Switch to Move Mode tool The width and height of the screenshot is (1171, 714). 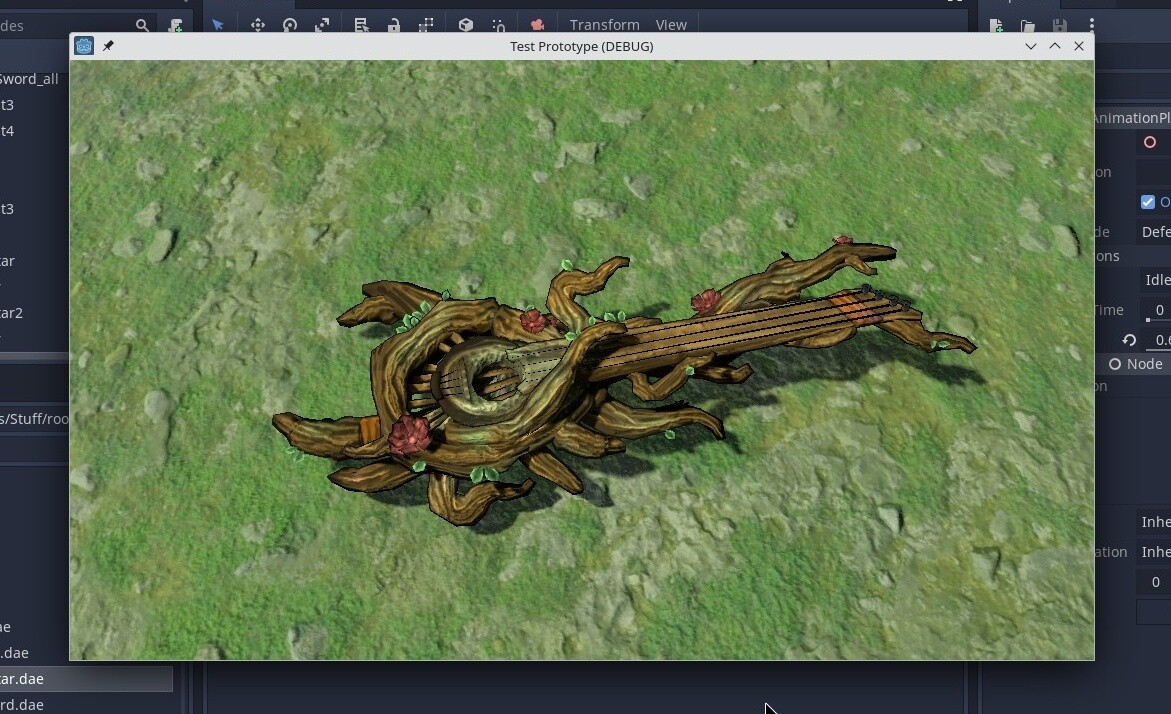pos(258,25)
